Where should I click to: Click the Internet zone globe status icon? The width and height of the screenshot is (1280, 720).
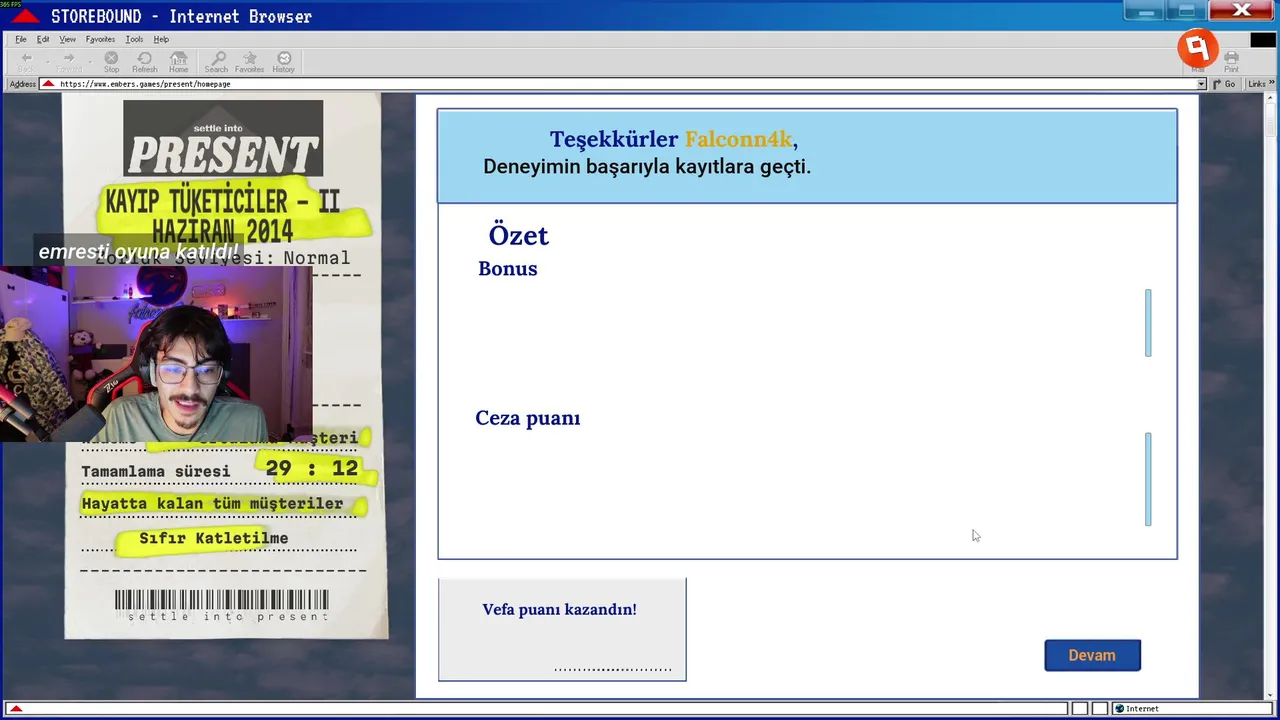pos(1119,709)
